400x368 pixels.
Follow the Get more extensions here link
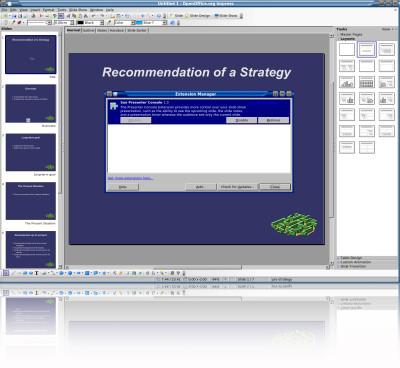[131, 178]
